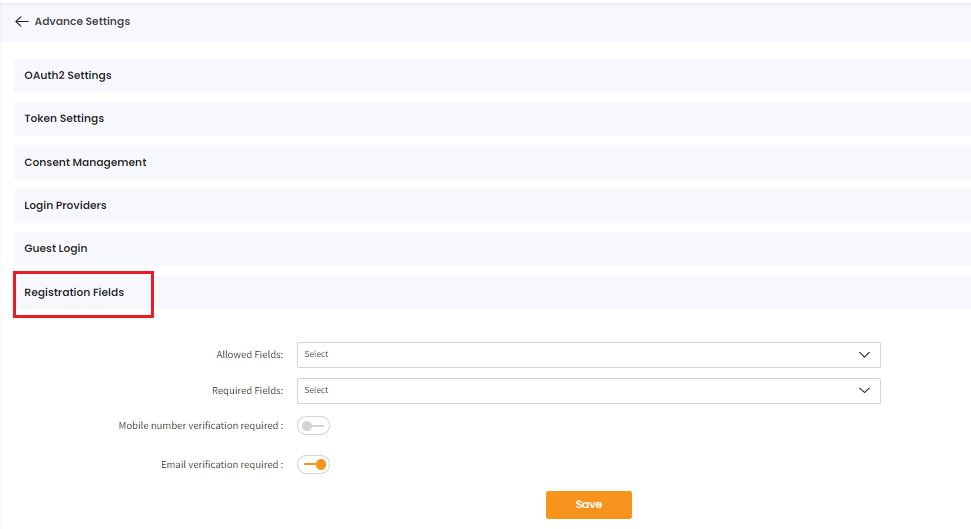Click the Advance Settings header title

coord(82,21)
